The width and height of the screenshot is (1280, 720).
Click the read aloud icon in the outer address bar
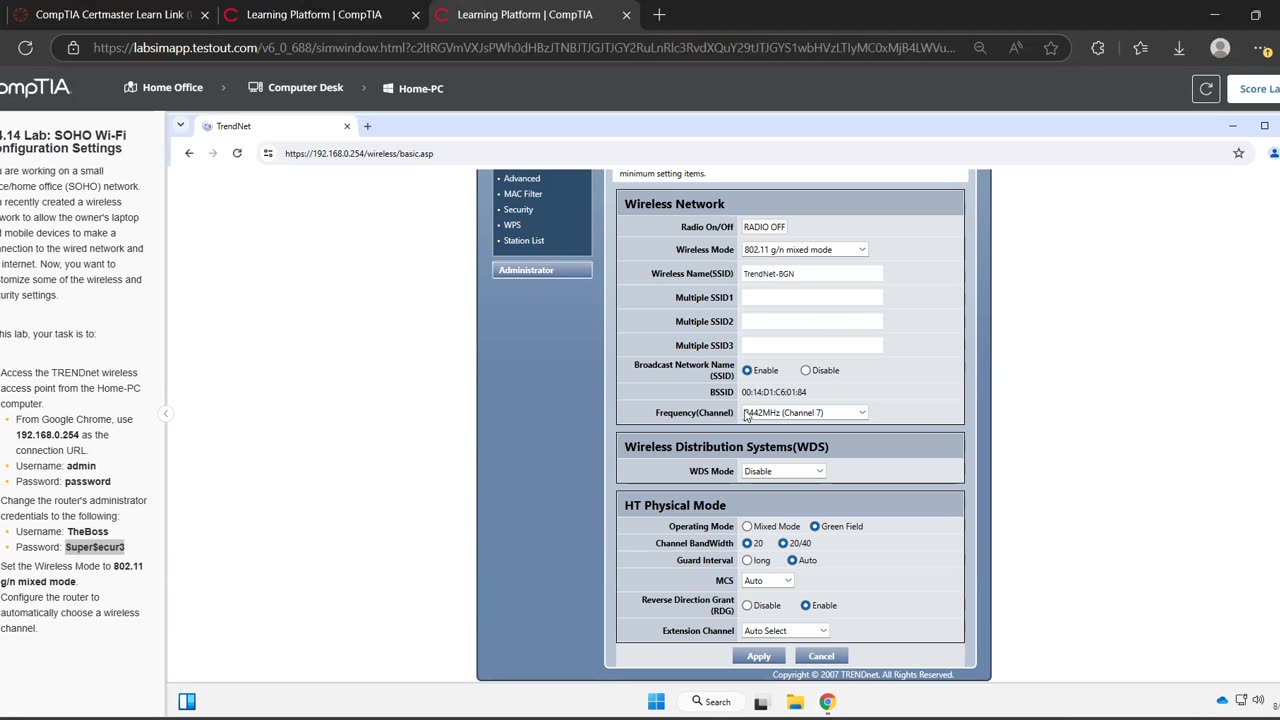point(1015,48)
